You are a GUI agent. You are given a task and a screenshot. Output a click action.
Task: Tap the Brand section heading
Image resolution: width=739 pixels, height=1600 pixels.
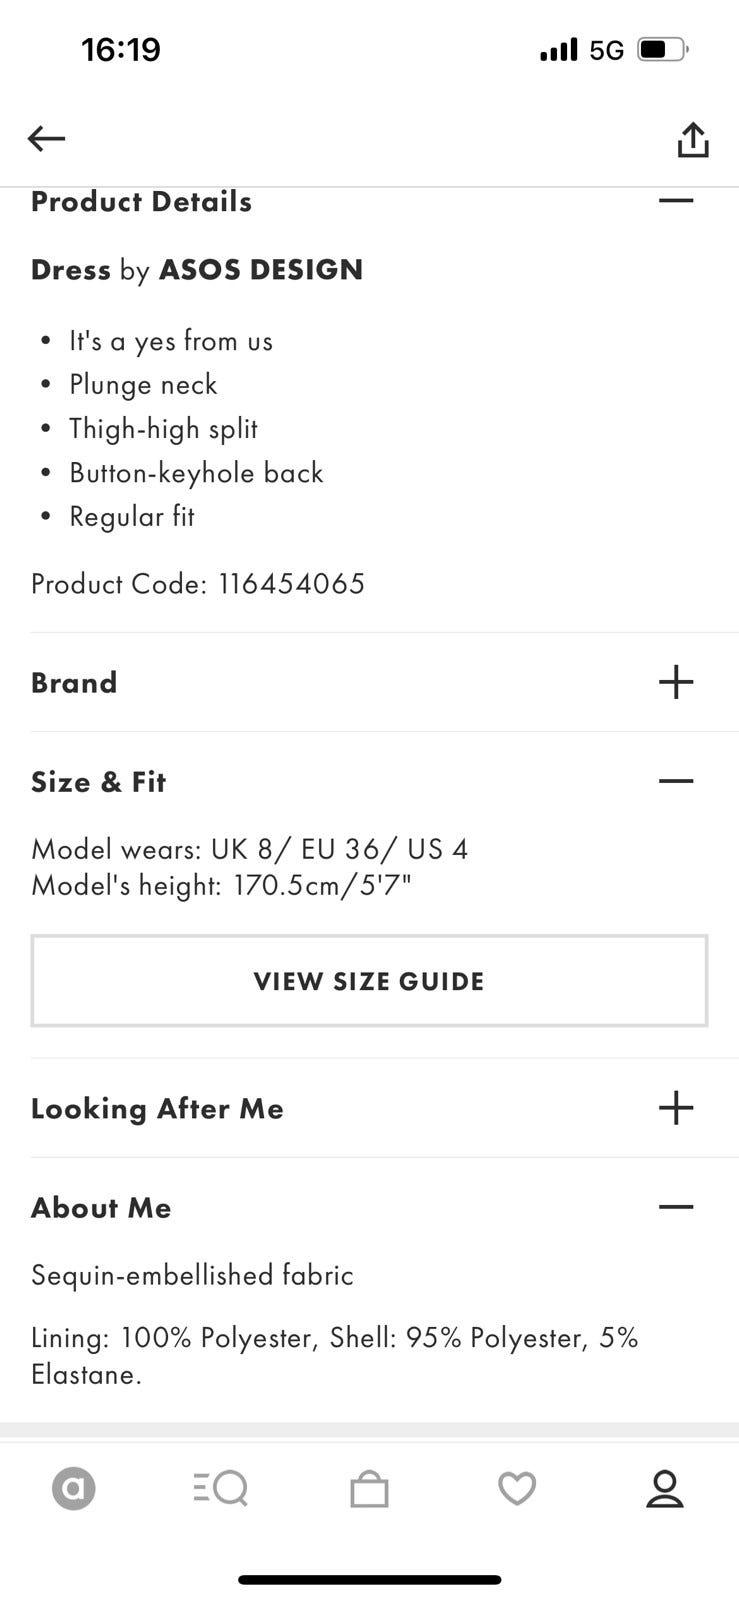(74, 683)
